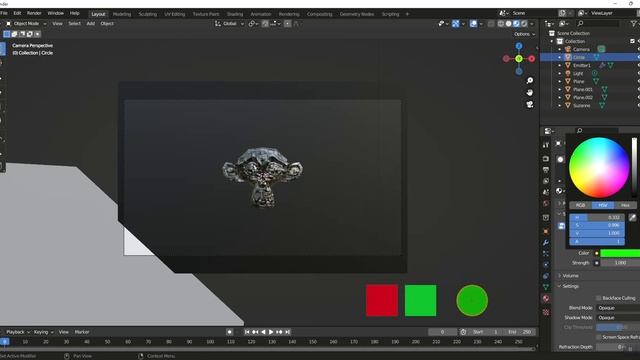Screen dimensions: 640x360
Task: Click the Move view hand gizmo
Action: [x=530, y=93]
